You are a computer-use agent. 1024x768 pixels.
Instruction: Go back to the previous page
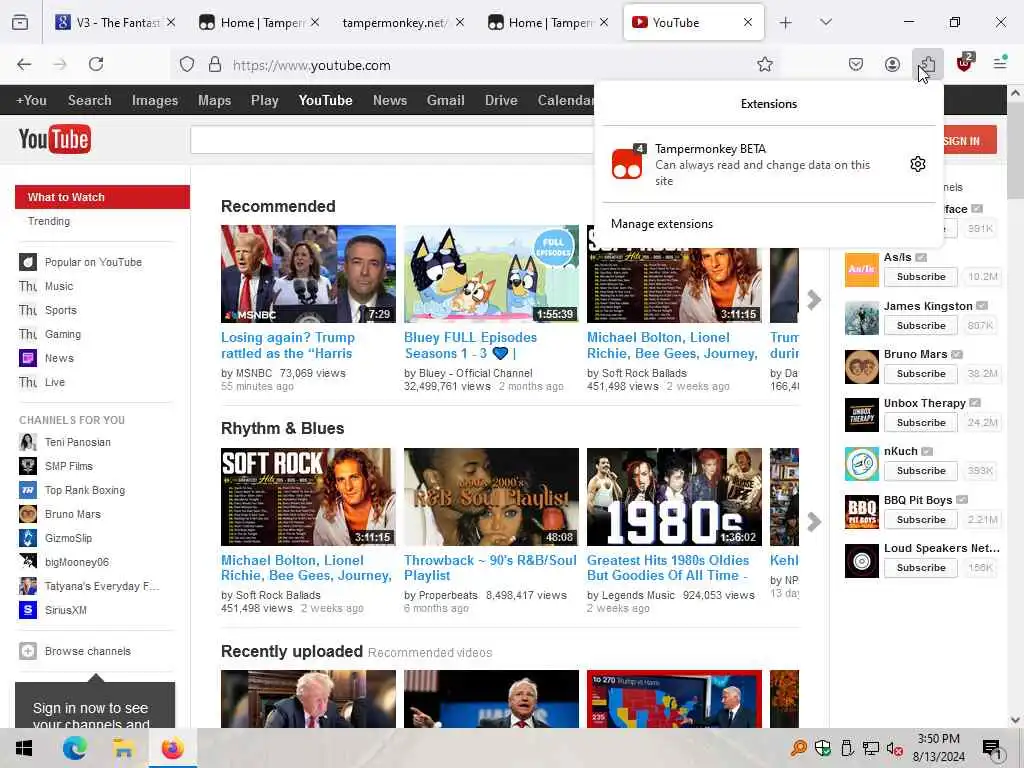(24, 64)
